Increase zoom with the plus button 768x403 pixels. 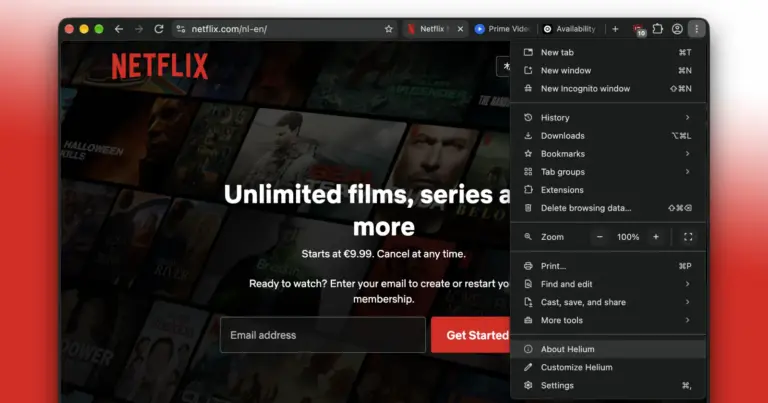(x=656, y=237)
